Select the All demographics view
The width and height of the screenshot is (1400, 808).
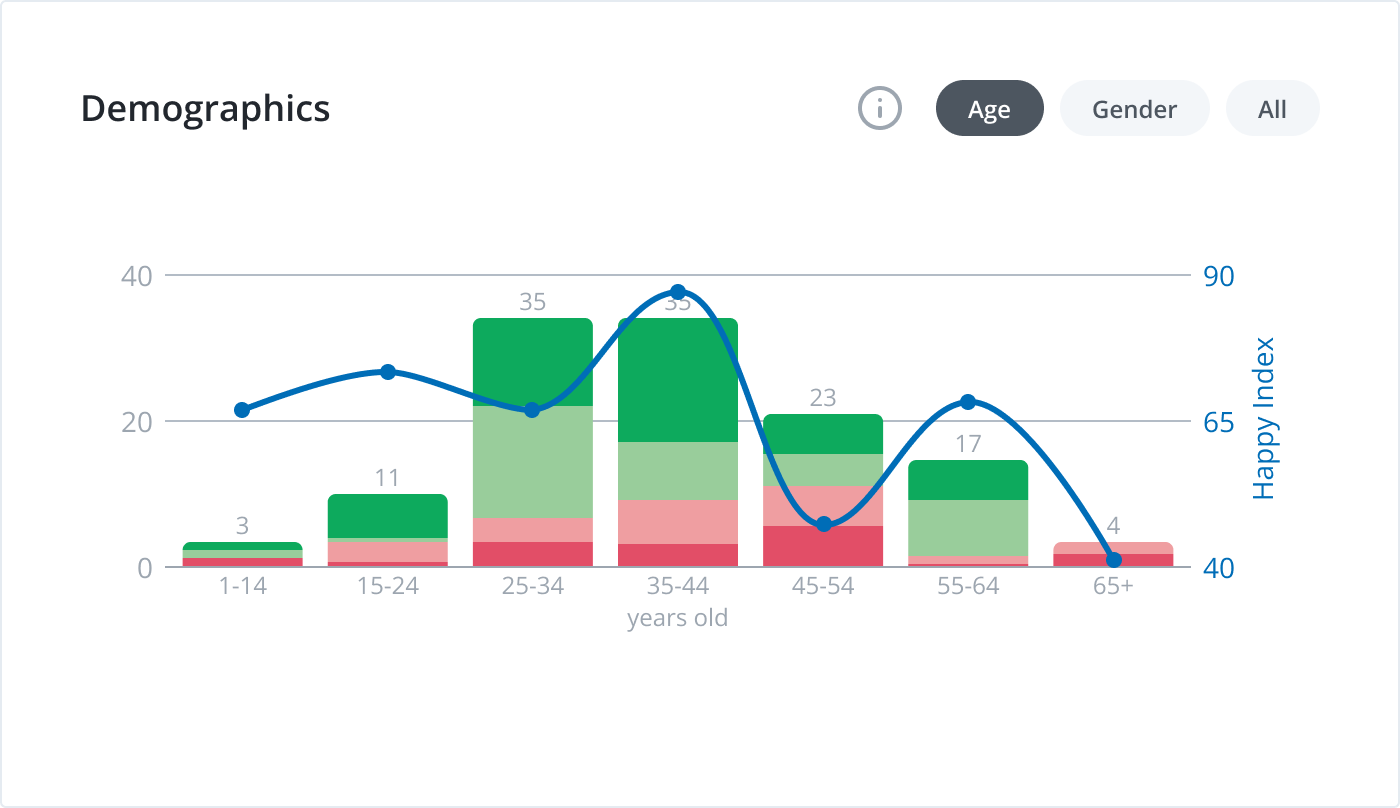[x=1272, y=108]
